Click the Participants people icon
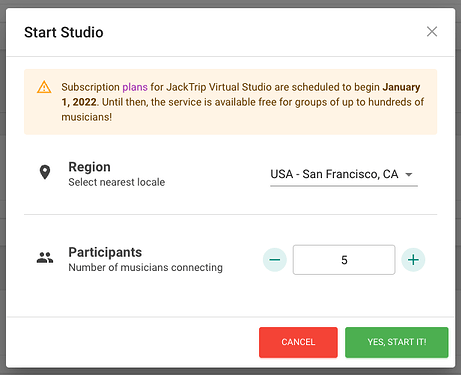Viewport: 461px width, 375px height. tap(45, 258)
